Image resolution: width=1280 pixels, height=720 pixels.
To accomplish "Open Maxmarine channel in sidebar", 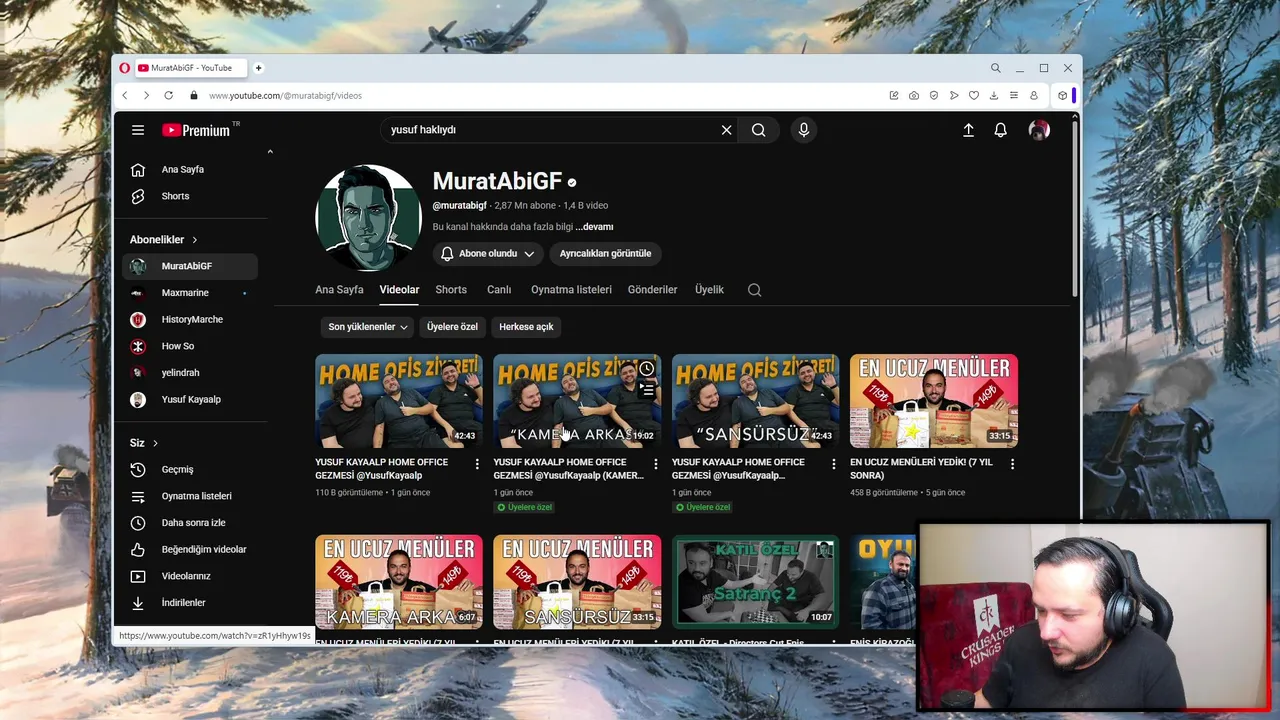I will click(190, 293).
